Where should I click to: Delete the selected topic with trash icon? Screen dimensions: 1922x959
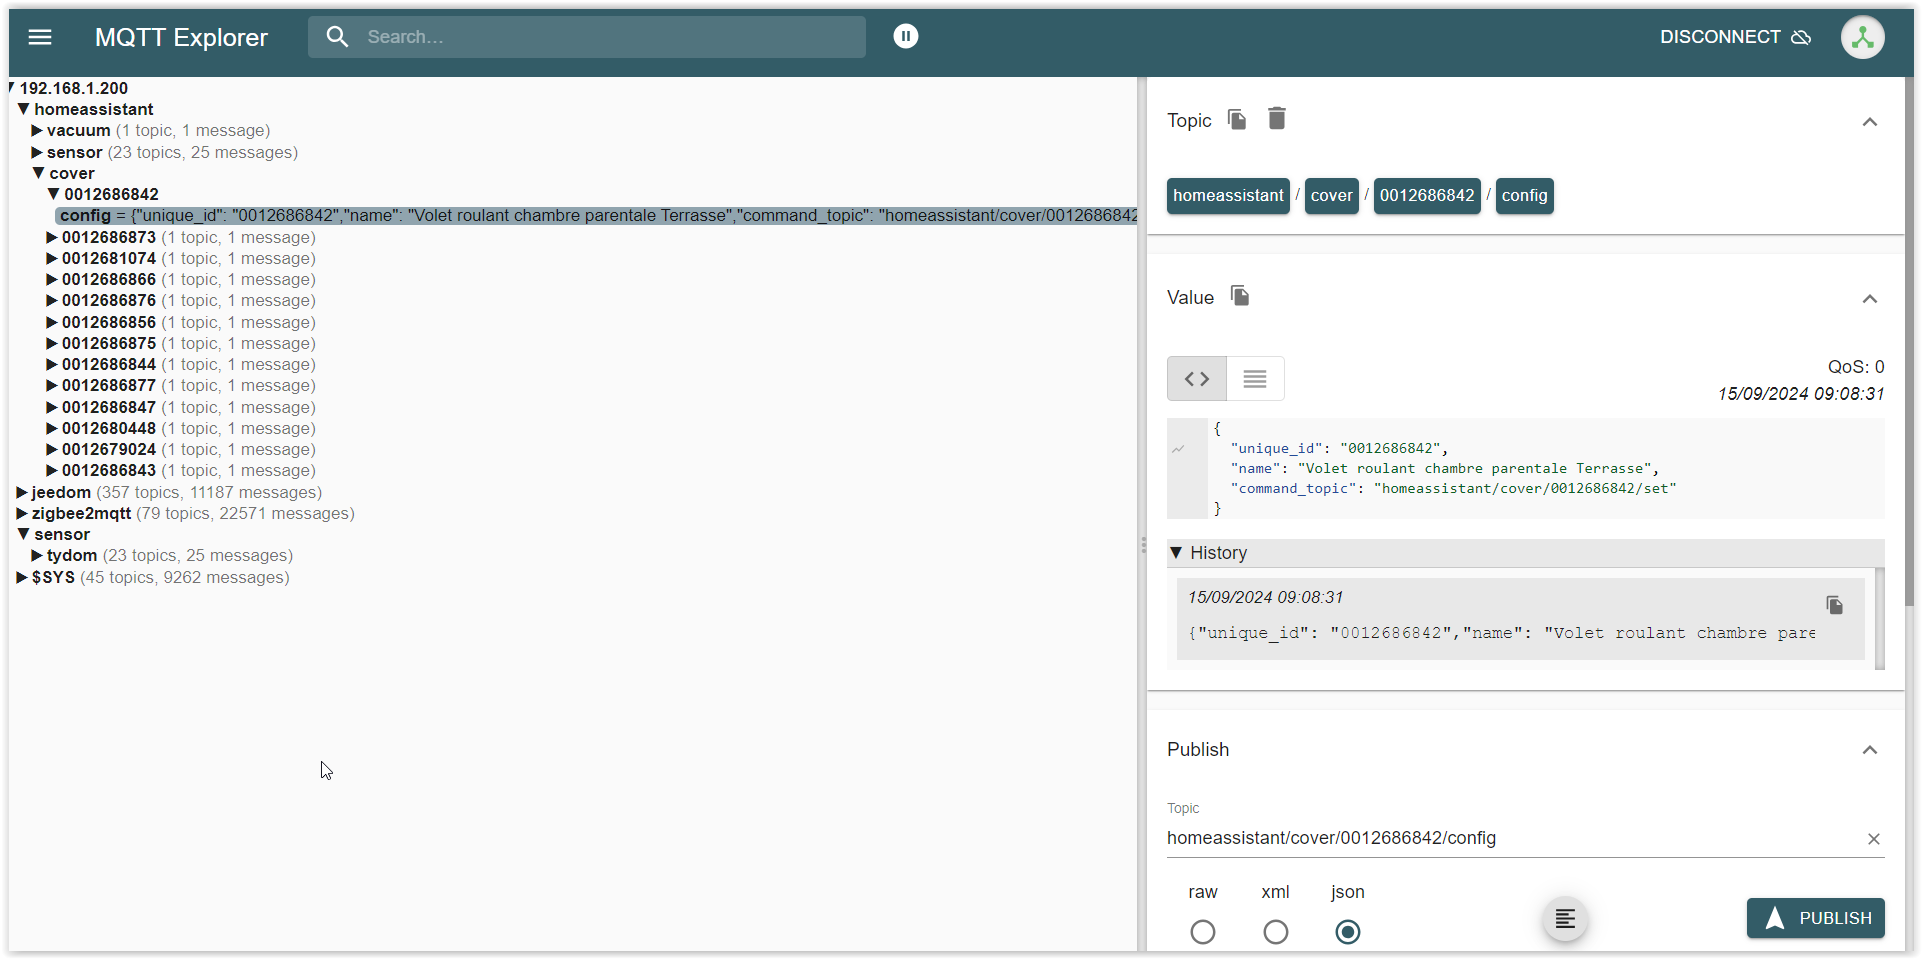[x=1276, y=119]
